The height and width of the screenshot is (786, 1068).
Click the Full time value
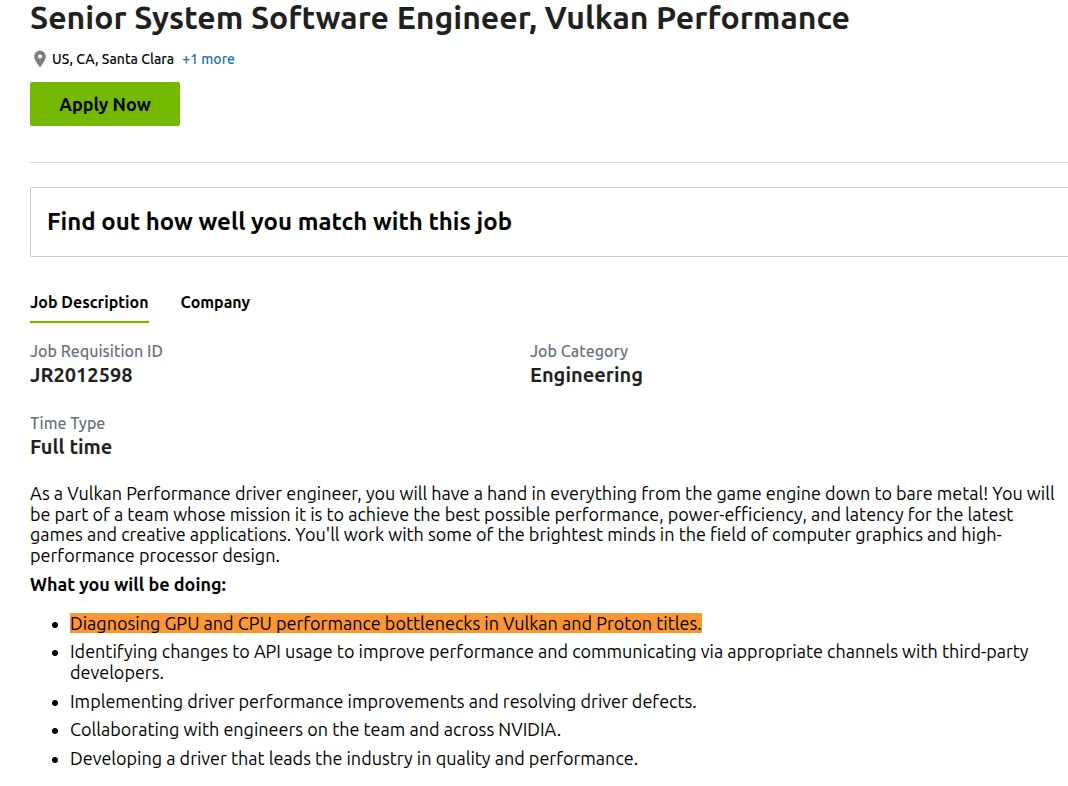pos(70,447)
